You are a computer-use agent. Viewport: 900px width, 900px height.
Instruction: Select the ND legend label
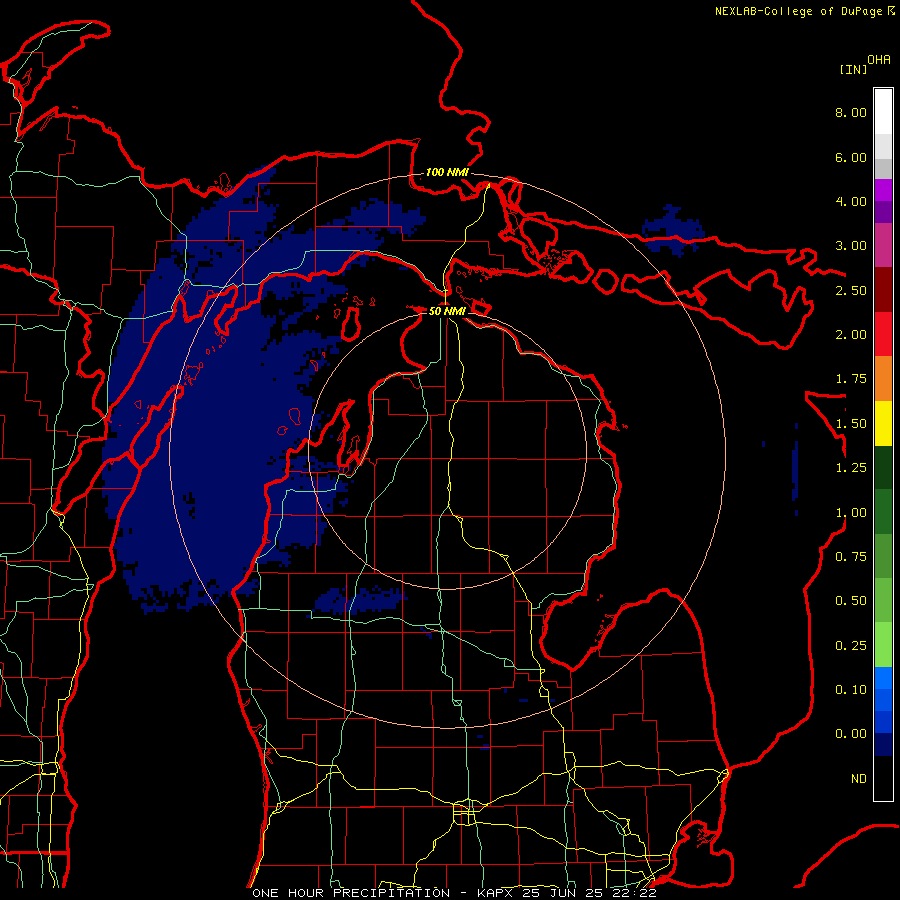859,779
